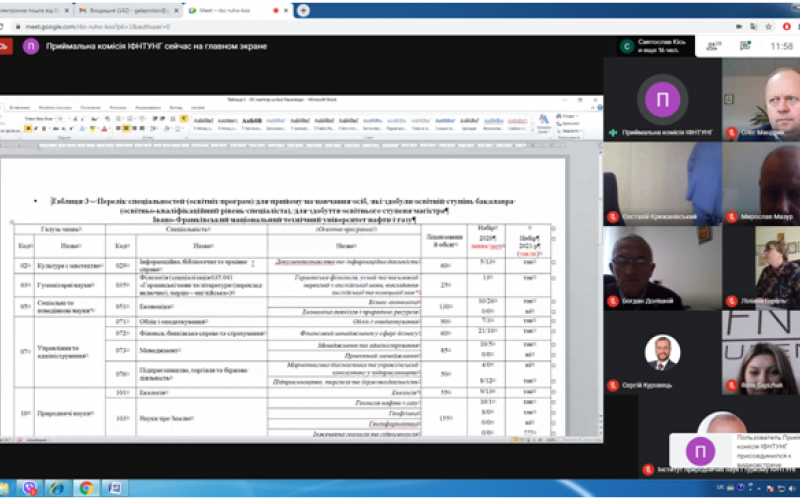Open the Розмітка сторінки tab in Word
800x500 pixels.
tap(55, 108)
